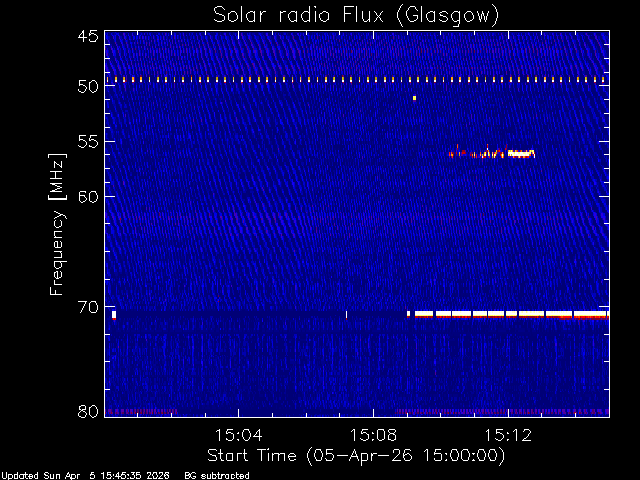Click the dotted yellow line near 50 MHz
This screenshot has width=640, height=480.
pos(356,80)
